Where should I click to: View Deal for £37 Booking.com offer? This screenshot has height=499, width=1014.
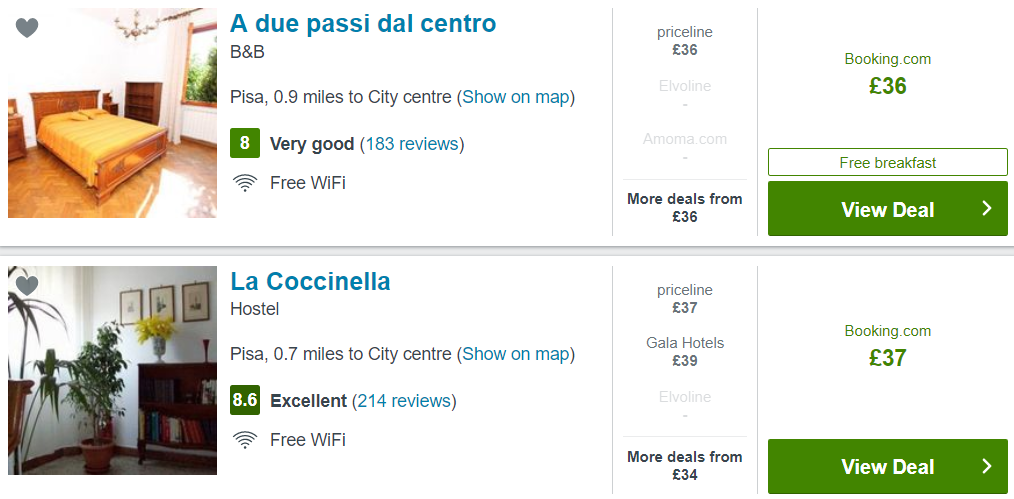coord(887,467)
